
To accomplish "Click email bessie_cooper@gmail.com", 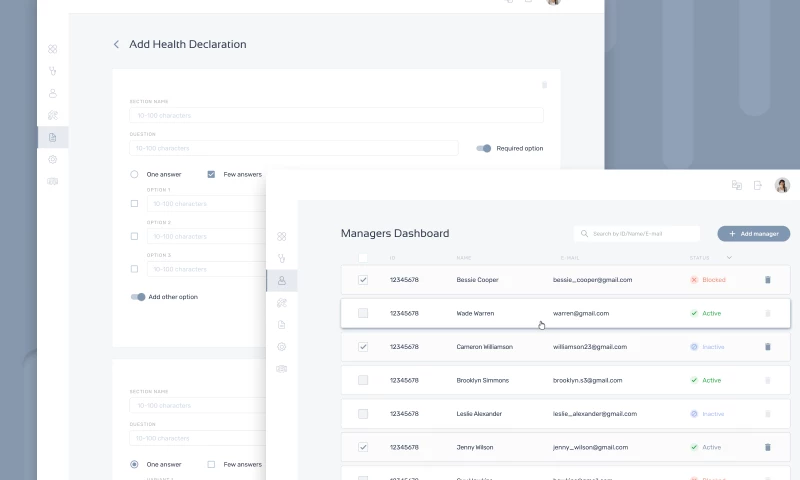I will point(592,280).
